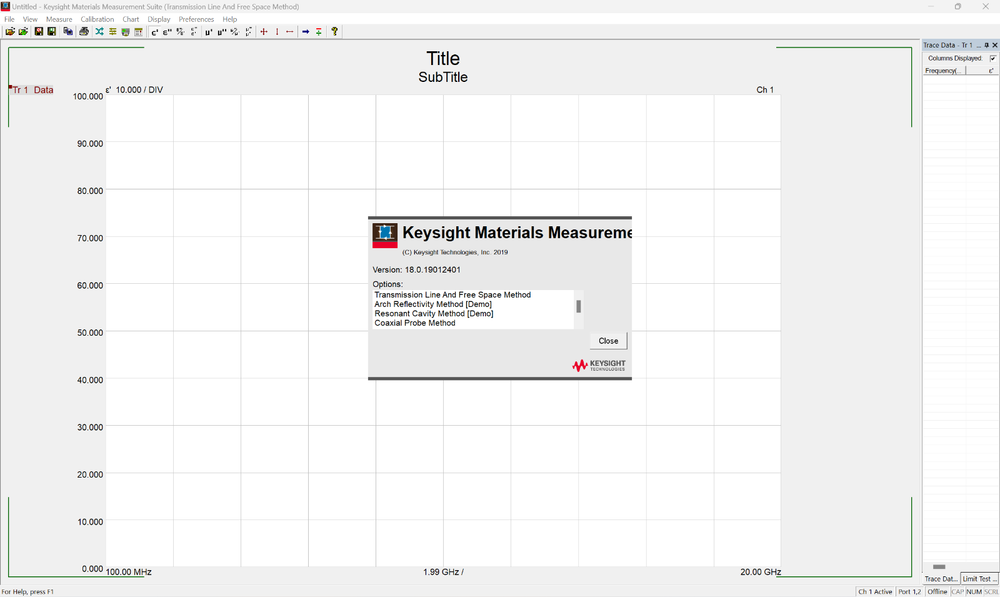Screen dimensions: 1000x597
Task: Click the e'' imaginary permittivity toolbar icon
Action: point(167,32)
